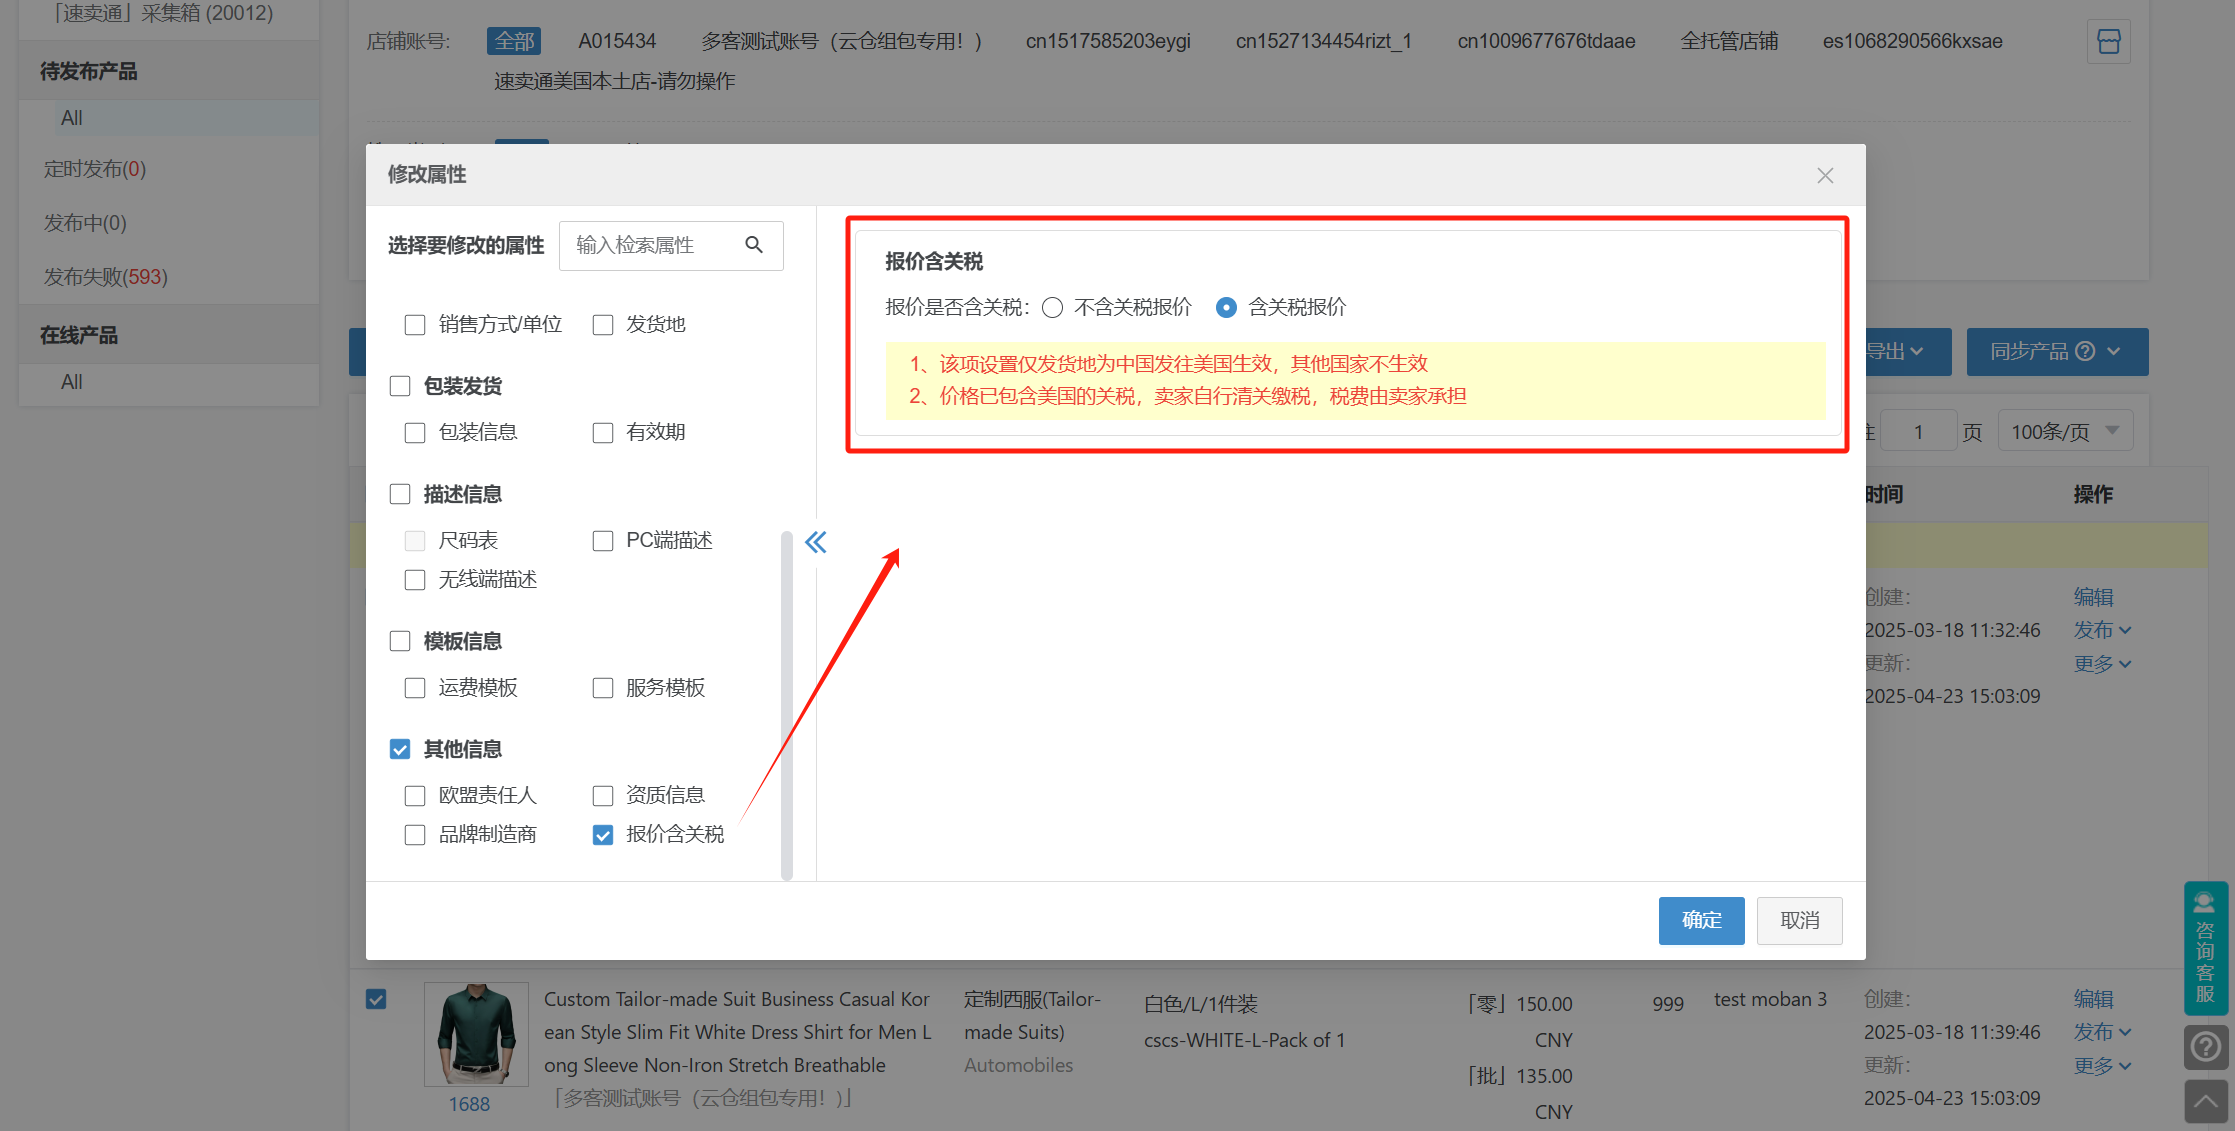Select store account cn1517585203eygi
2235x1131 pixels.
tap(1108, 41)
